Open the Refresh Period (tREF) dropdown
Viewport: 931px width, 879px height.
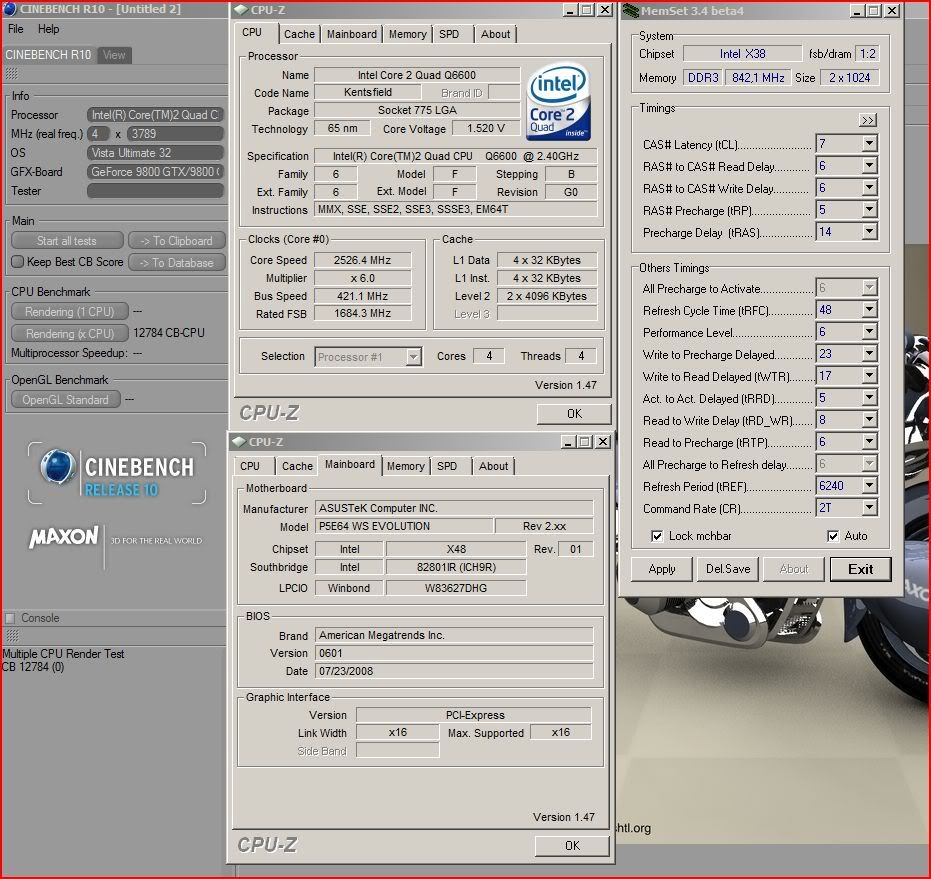(869, 486)
